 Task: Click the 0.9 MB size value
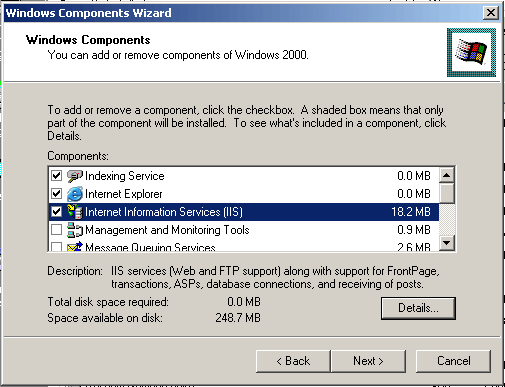pos(414,230)
